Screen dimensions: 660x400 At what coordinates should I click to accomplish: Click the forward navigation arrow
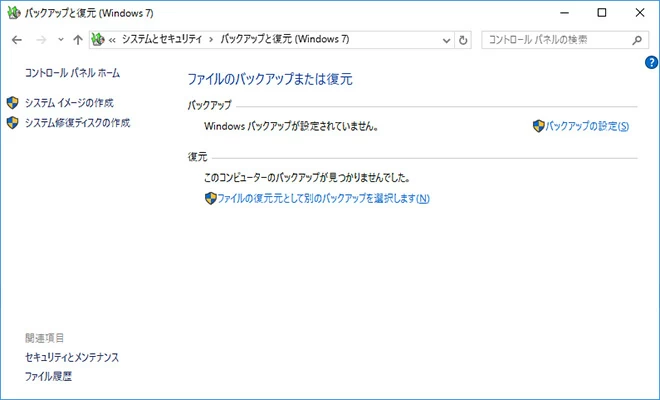pos(41,40)
